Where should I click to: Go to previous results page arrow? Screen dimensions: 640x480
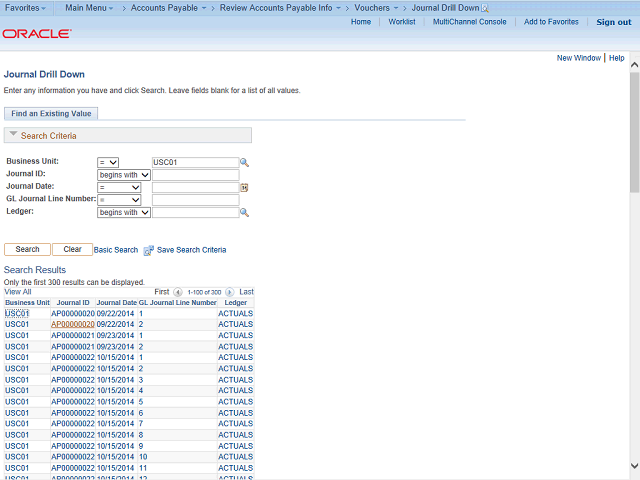coord(178,292)
